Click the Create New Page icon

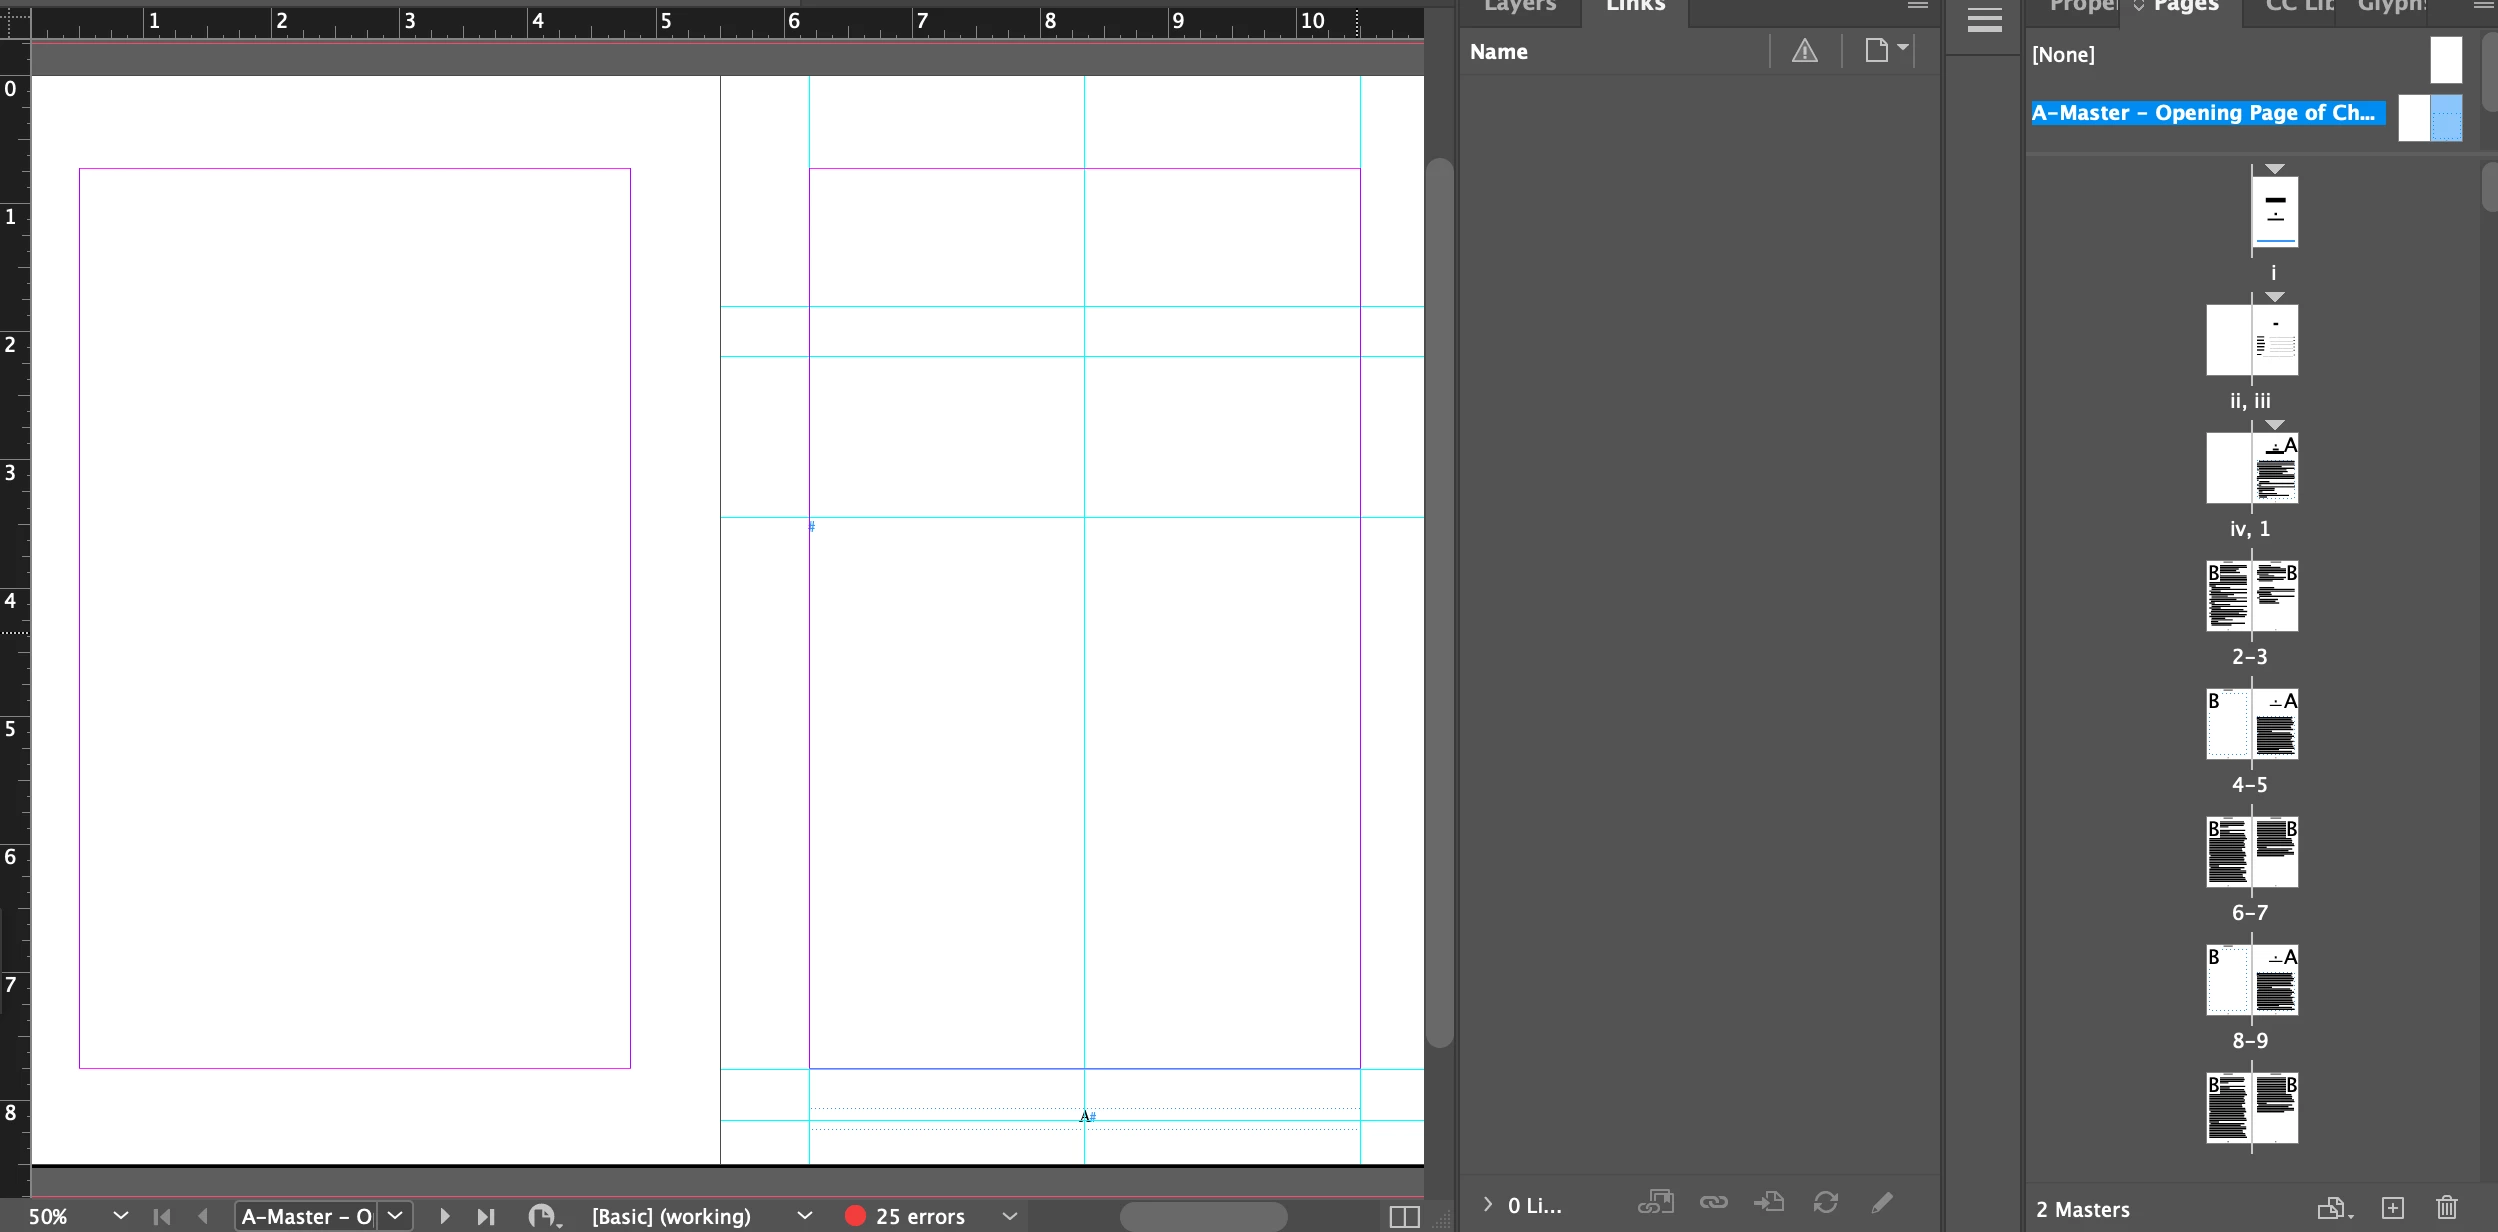[2392, 1208]
